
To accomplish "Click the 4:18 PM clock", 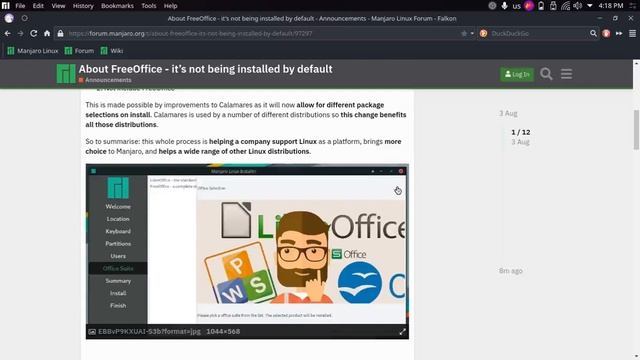I will click(611, 6).
